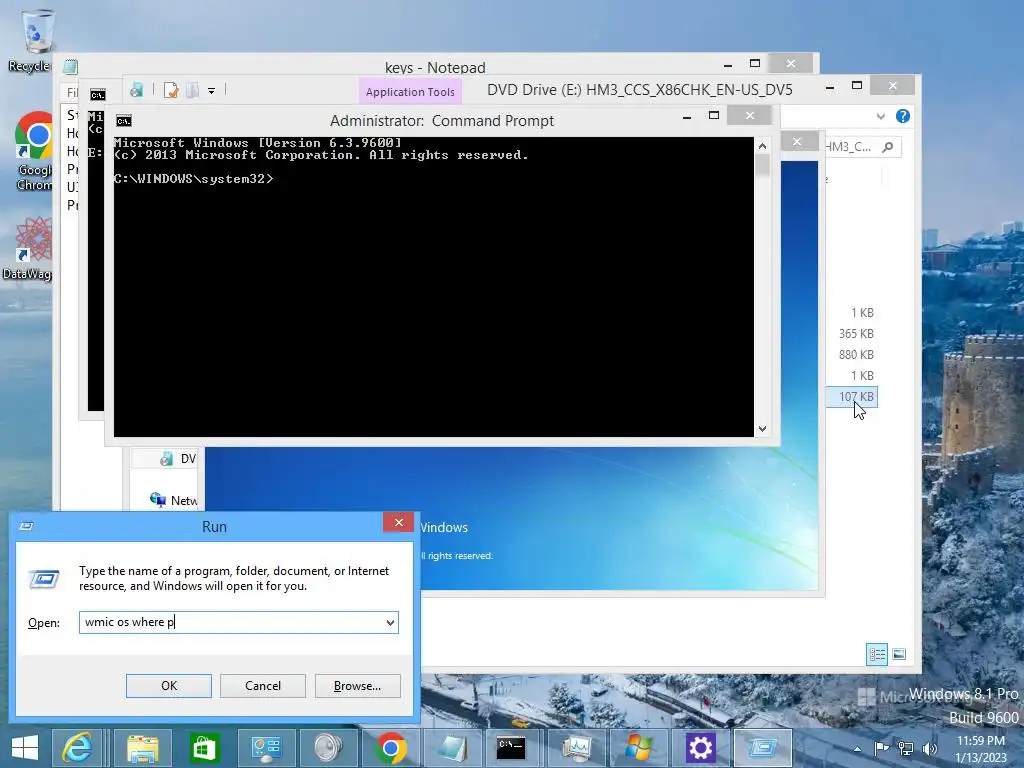
Task: Click OK in the Run dialog
Action: [x=168, y=686]
